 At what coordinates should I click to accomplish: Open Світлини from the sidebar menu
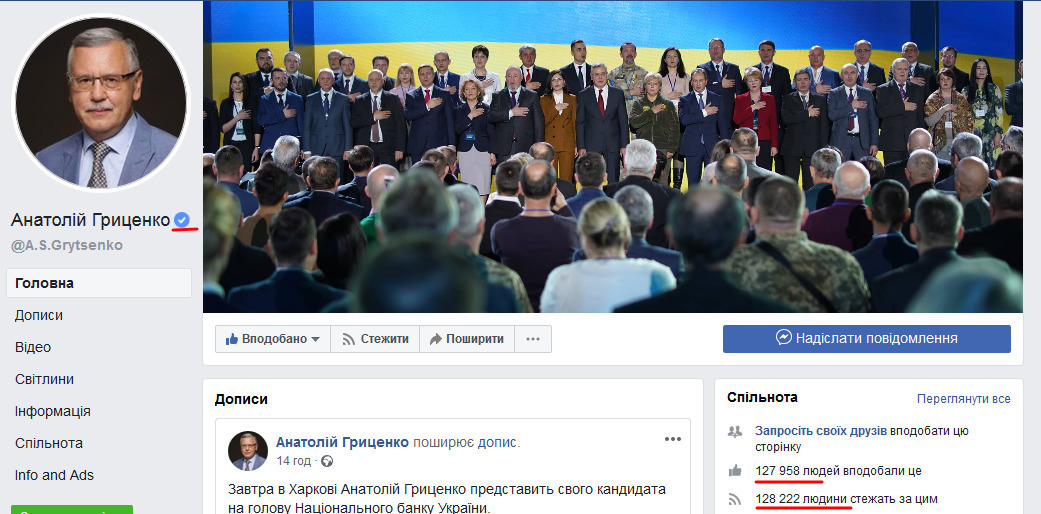(44, 379)
